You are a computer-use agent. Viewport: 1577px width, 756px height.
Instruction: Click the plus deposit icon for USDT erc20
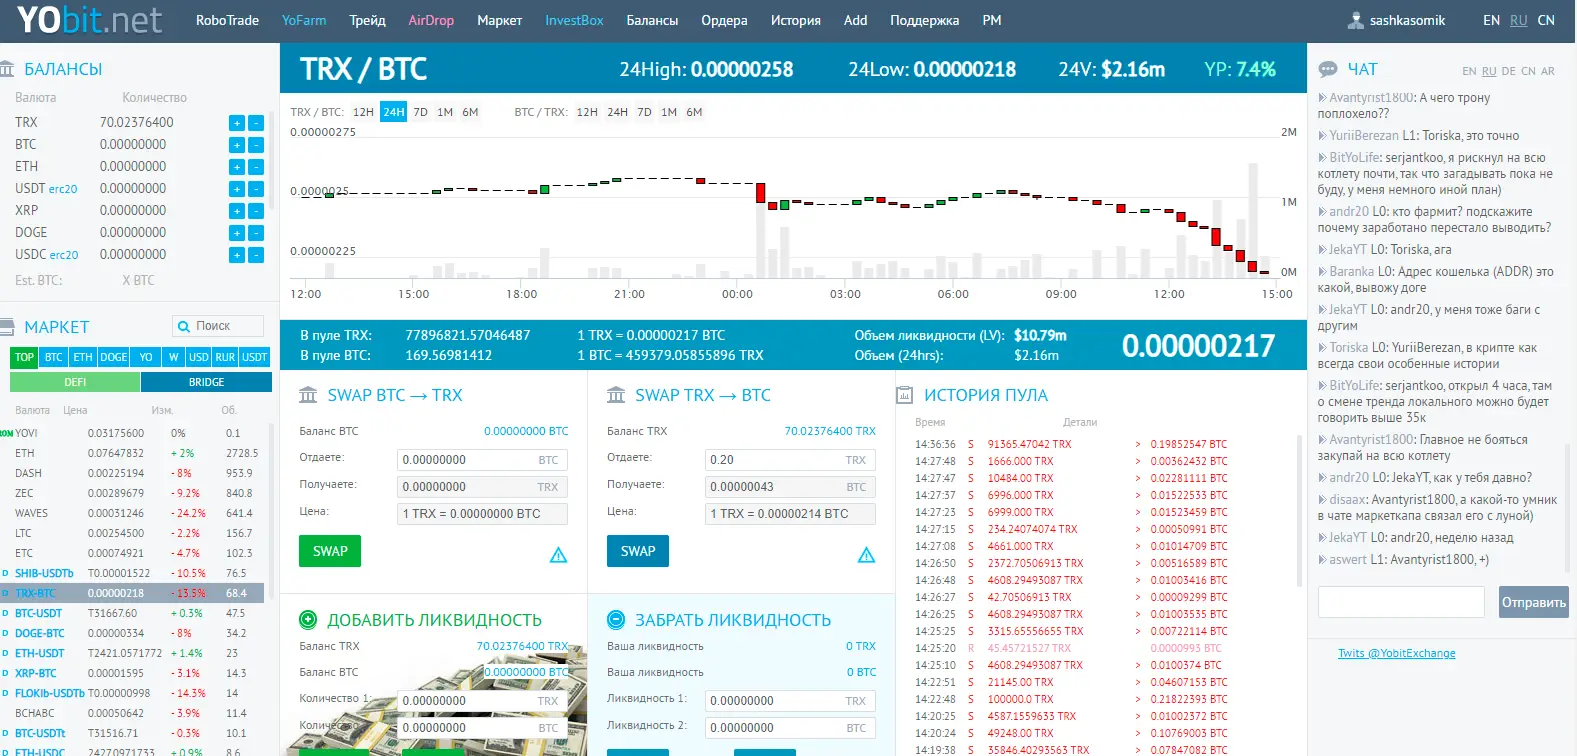coord(237,189)
